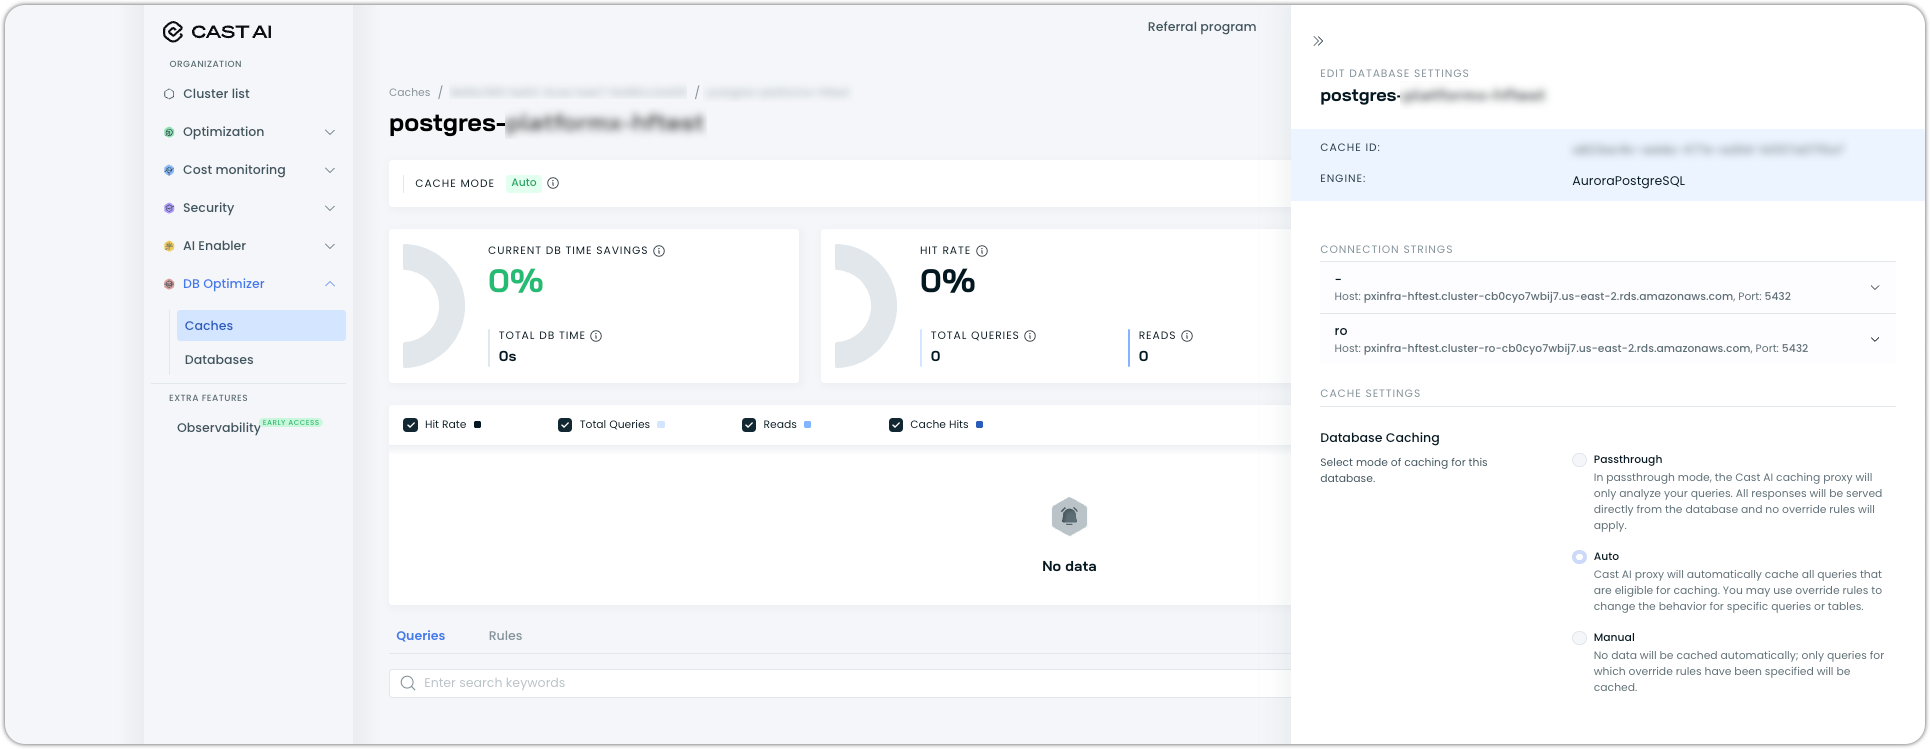Click the Optimization label in sidebar
The width and height of the screenshot is (1930, 749).
point(224,132)
